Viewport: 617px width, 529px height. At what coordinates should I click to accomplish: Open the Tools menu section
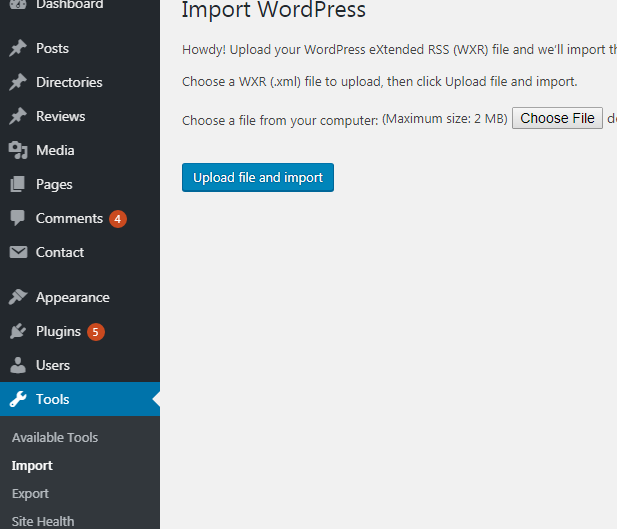(53, 399)
